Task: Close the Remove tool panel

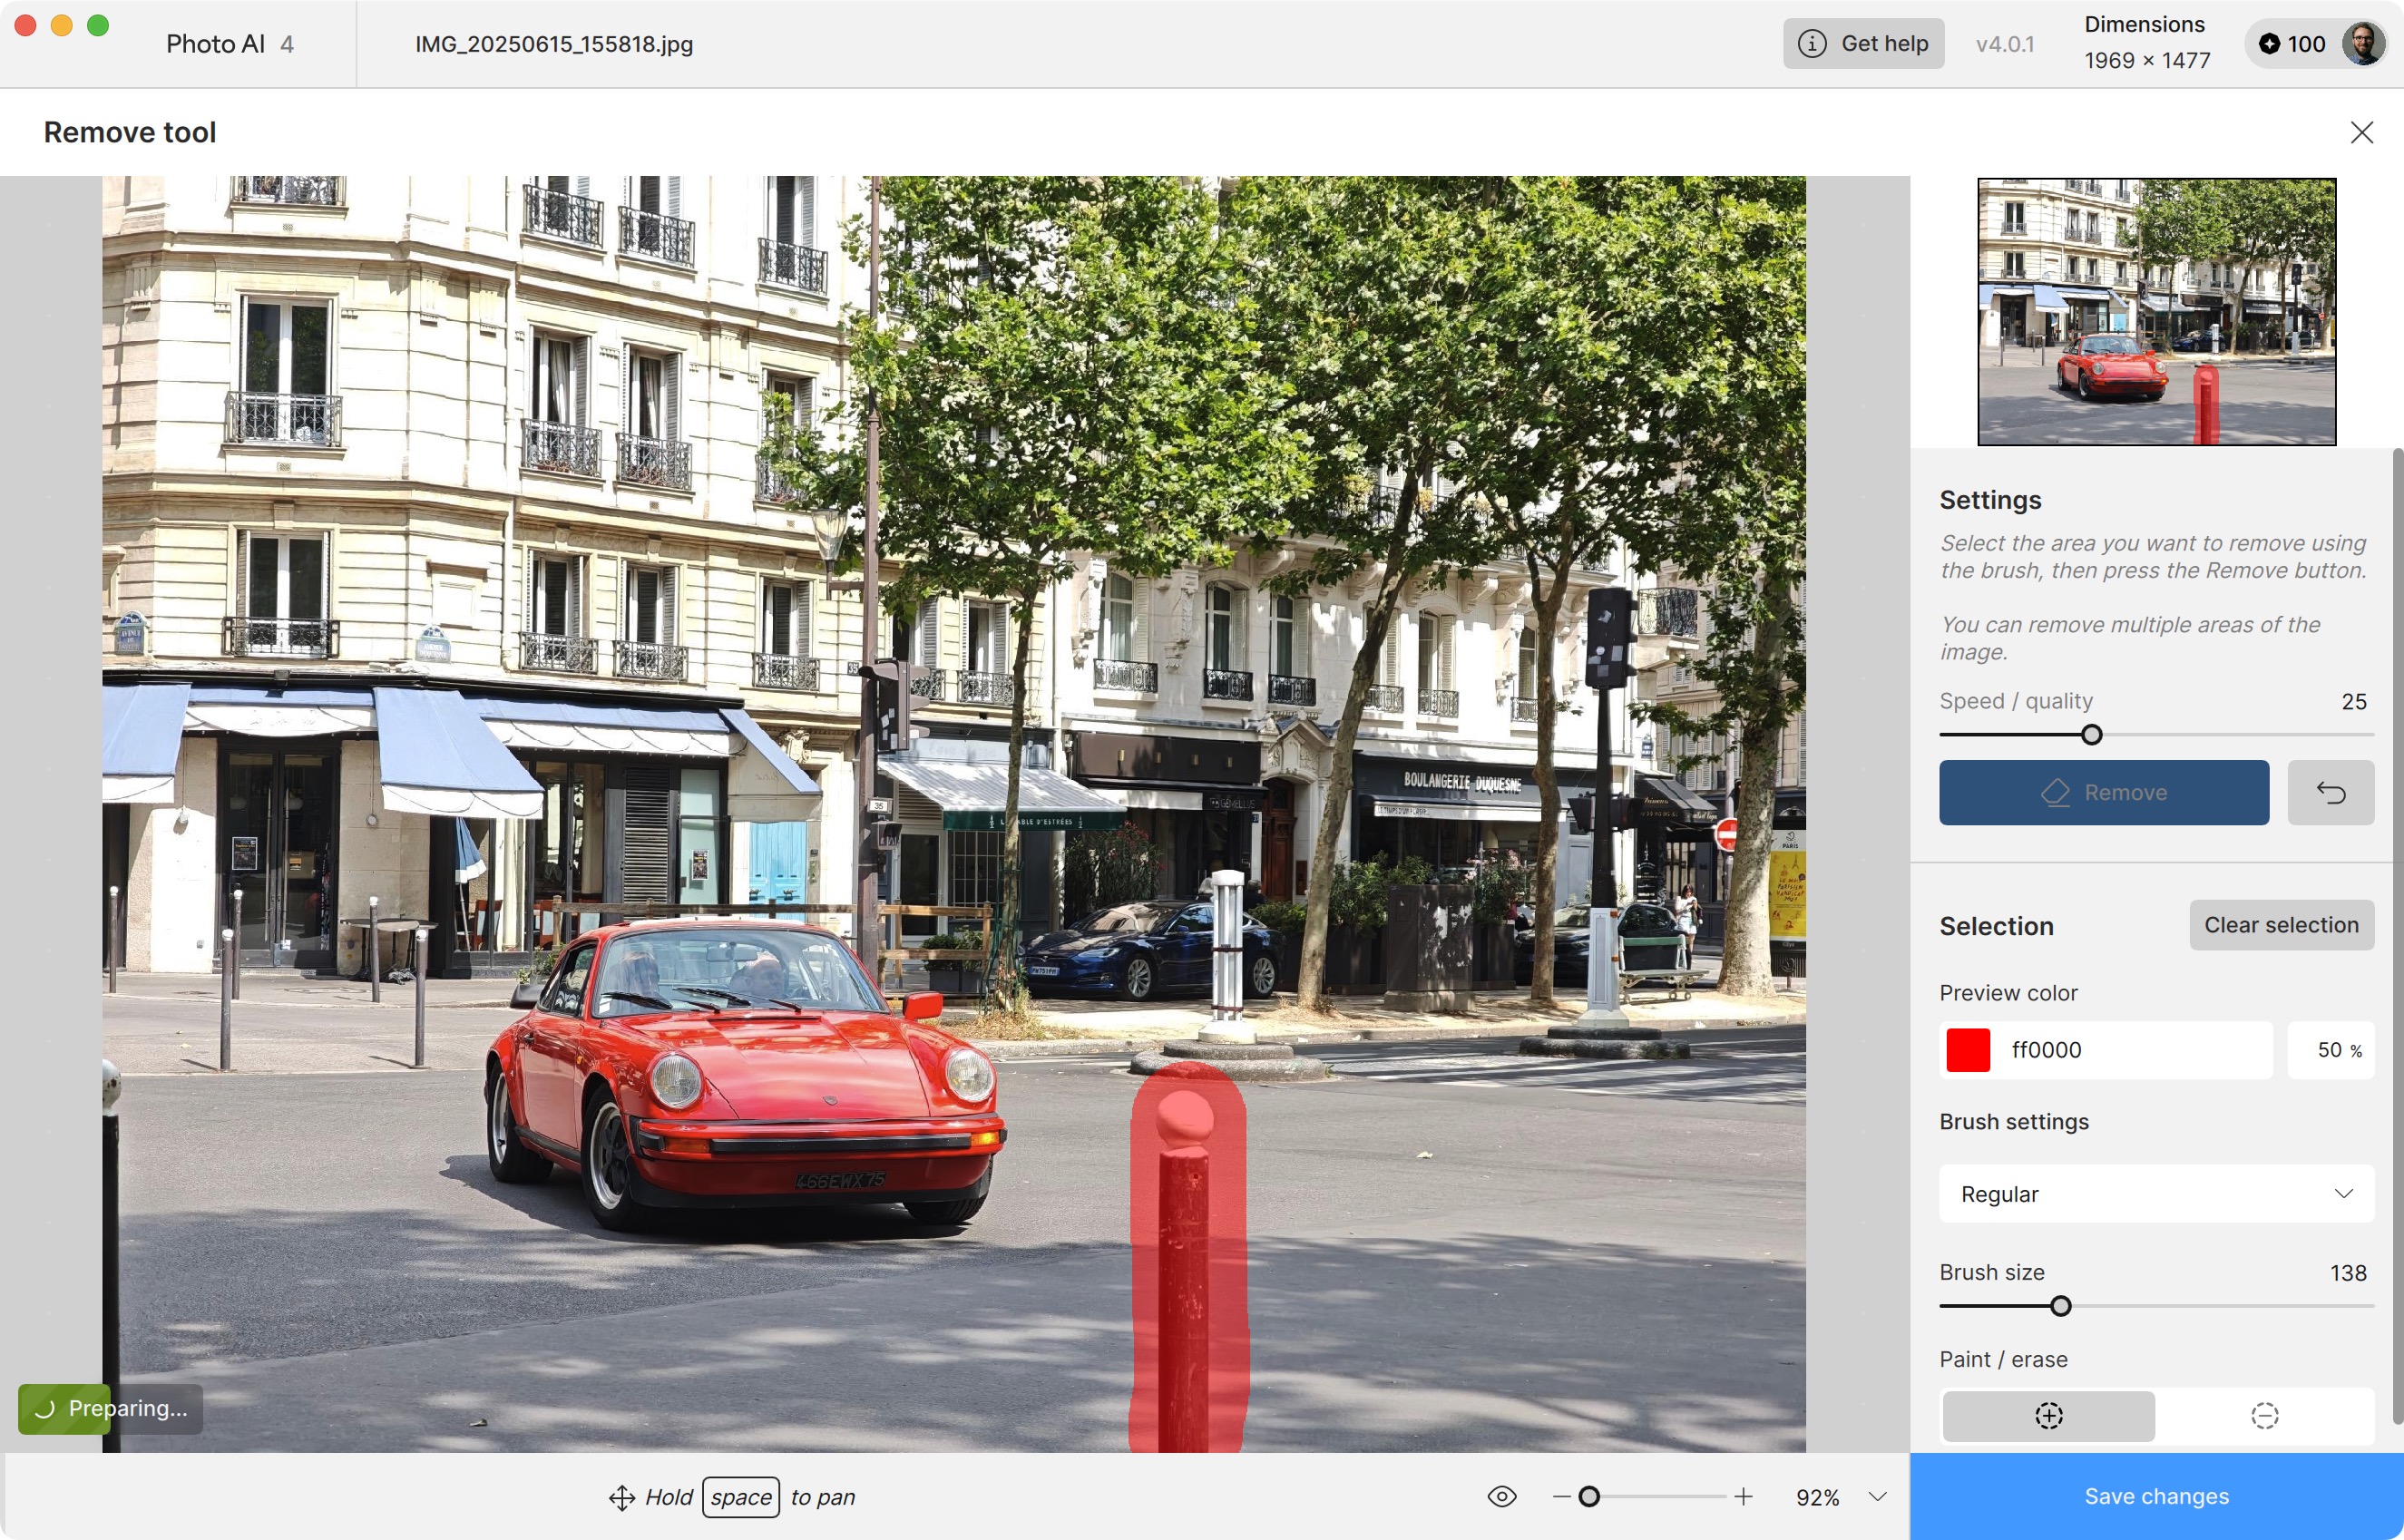Action: (x=2361, y=132)
